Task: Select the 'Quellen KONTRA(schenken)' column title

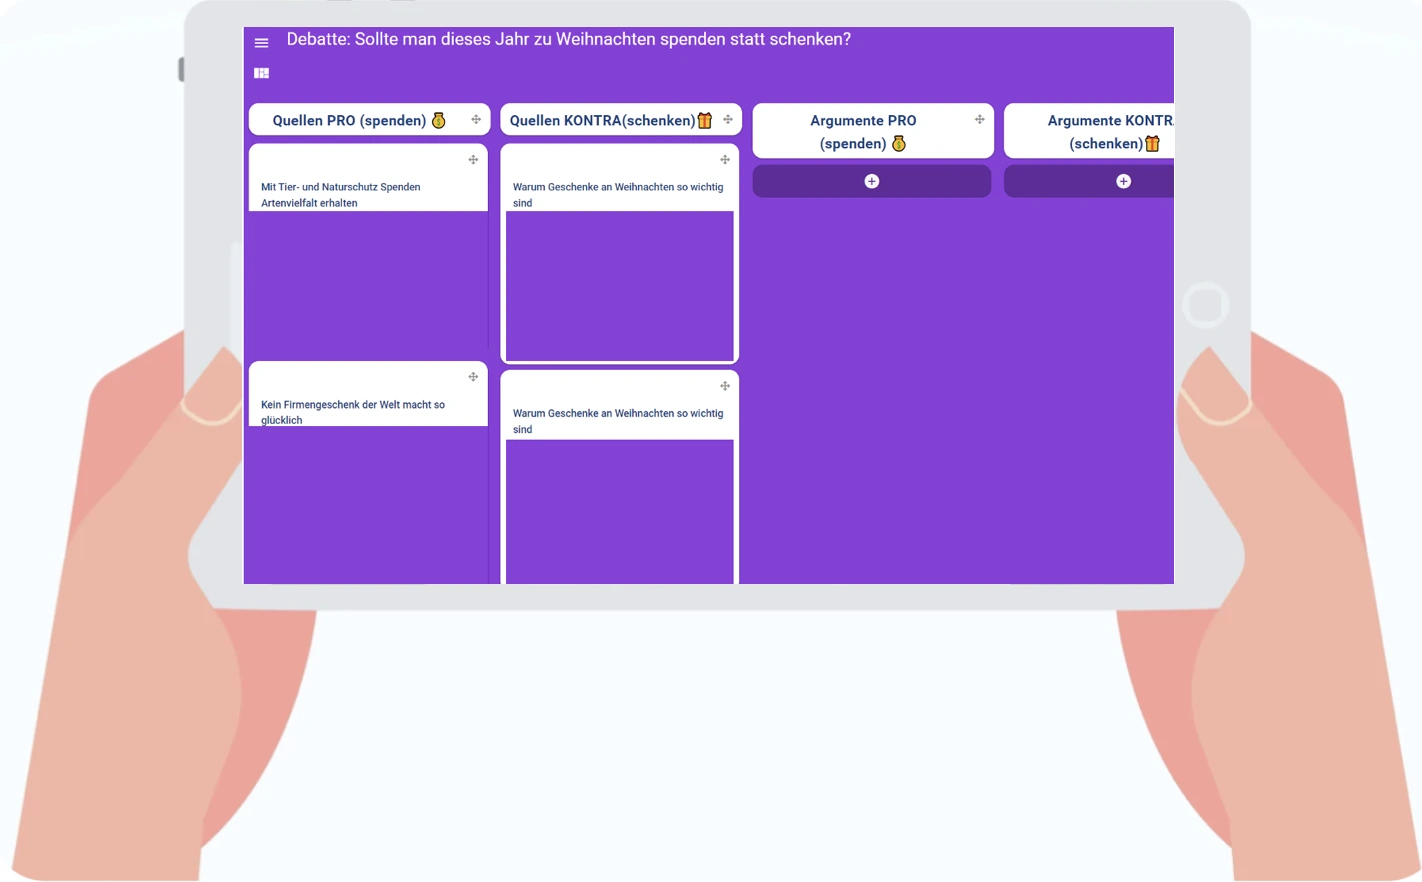Action: tap(602, 121)
